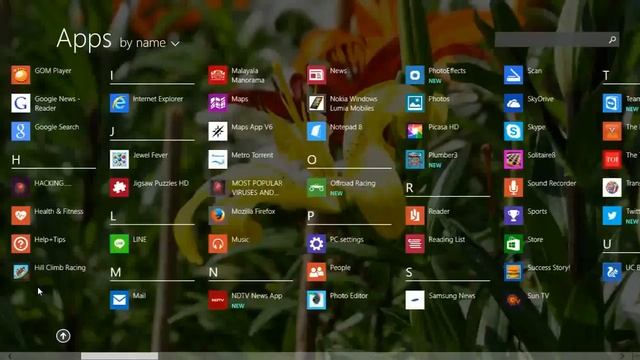Image resolution: width=640 pixels, height=360 pixels.
Task: Launch the People app icon
Action: tap(316, 272)
